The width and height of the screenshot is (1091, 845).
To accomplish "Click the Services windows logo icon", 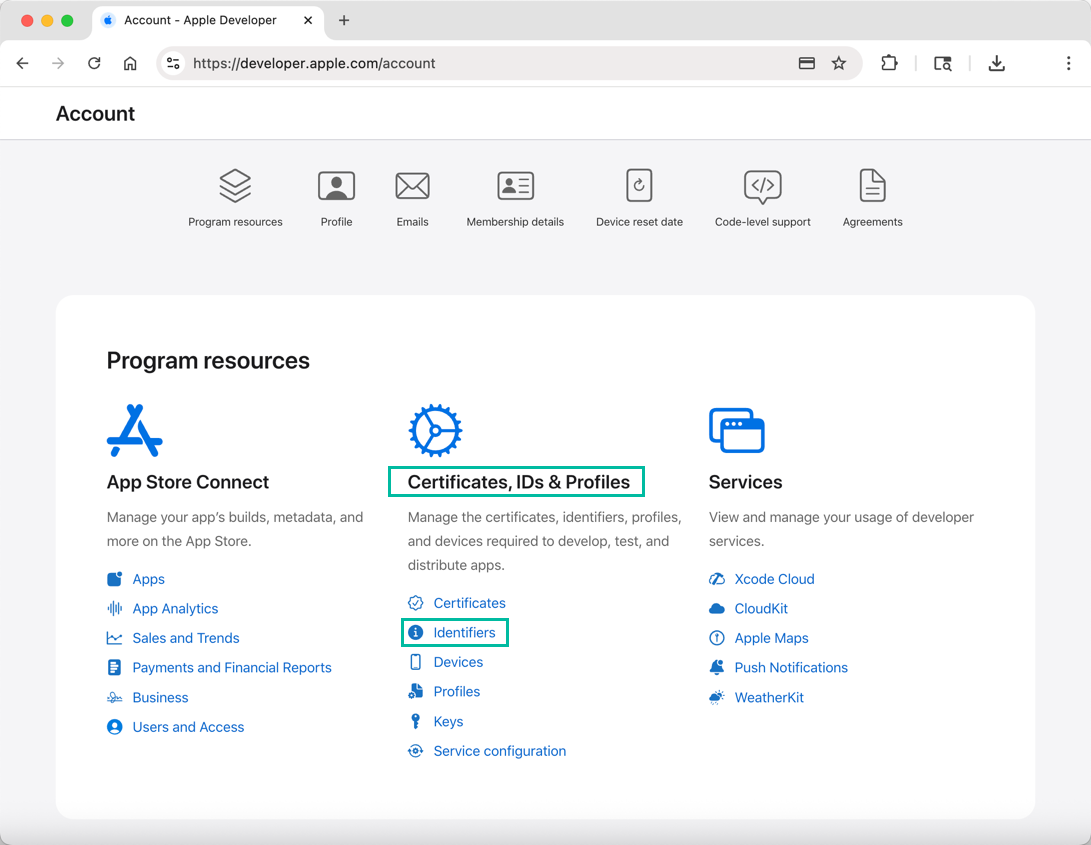I will tap(737, 430).
